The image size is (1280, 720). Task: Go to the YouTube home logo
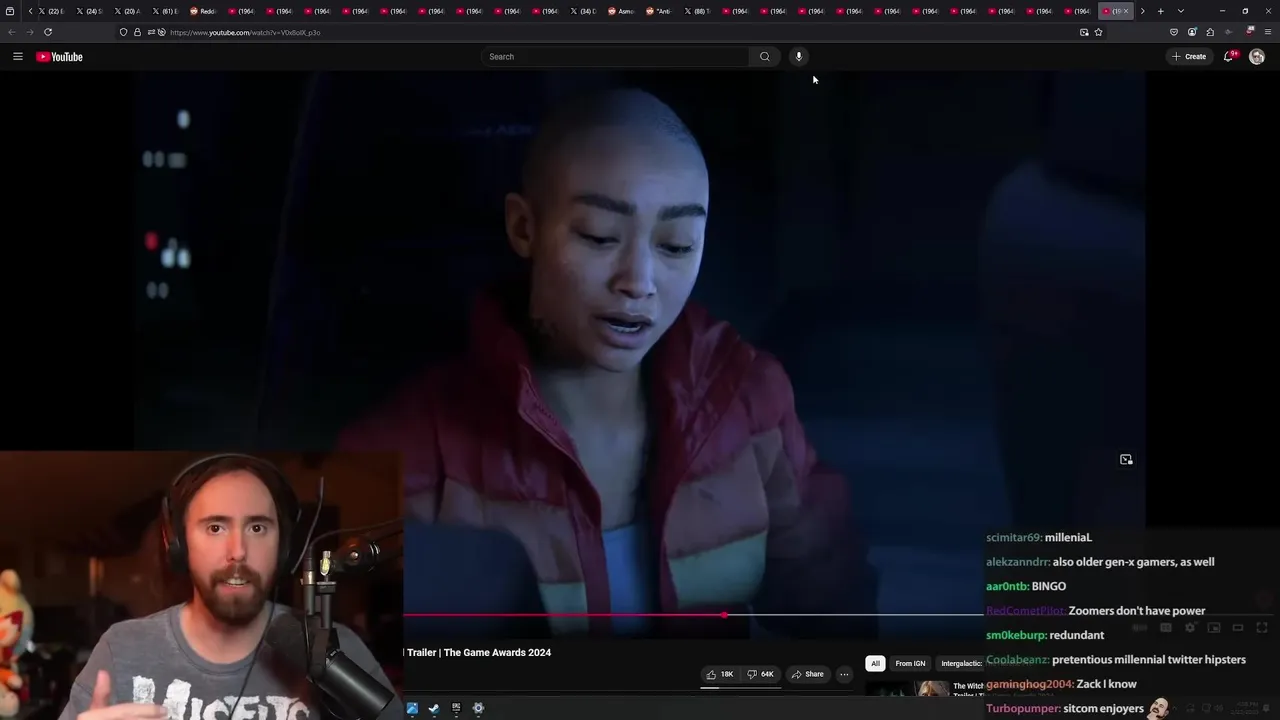pyautogui.click(x=59, y=57)
